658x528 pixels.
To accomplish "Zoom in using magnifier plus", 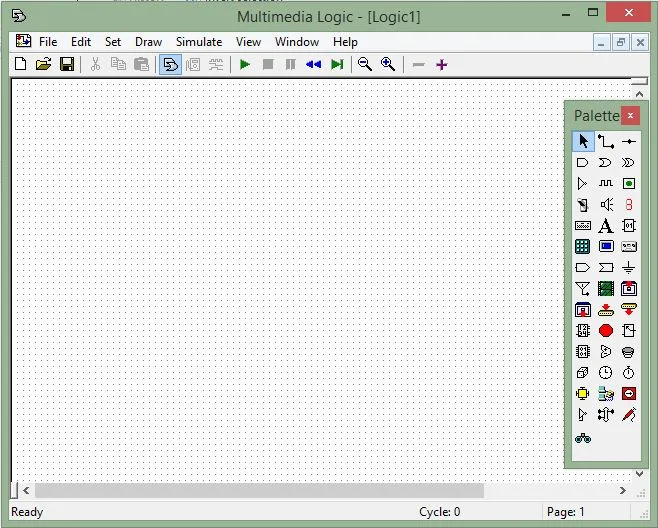I will (x=388, y=65).
